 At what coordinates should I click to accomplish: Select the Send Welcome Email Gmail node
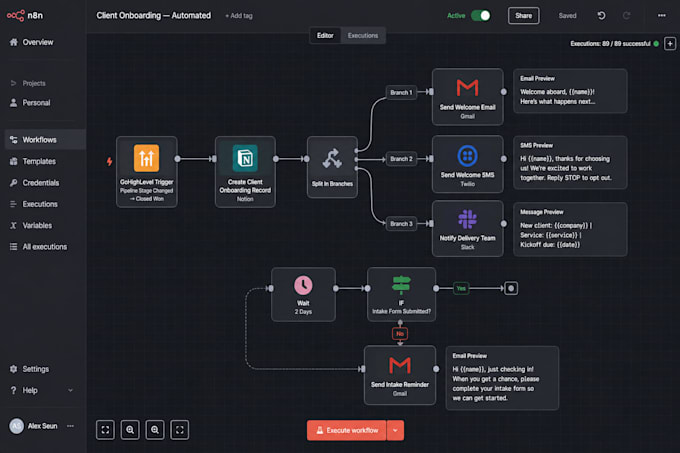tap(468, 97)
